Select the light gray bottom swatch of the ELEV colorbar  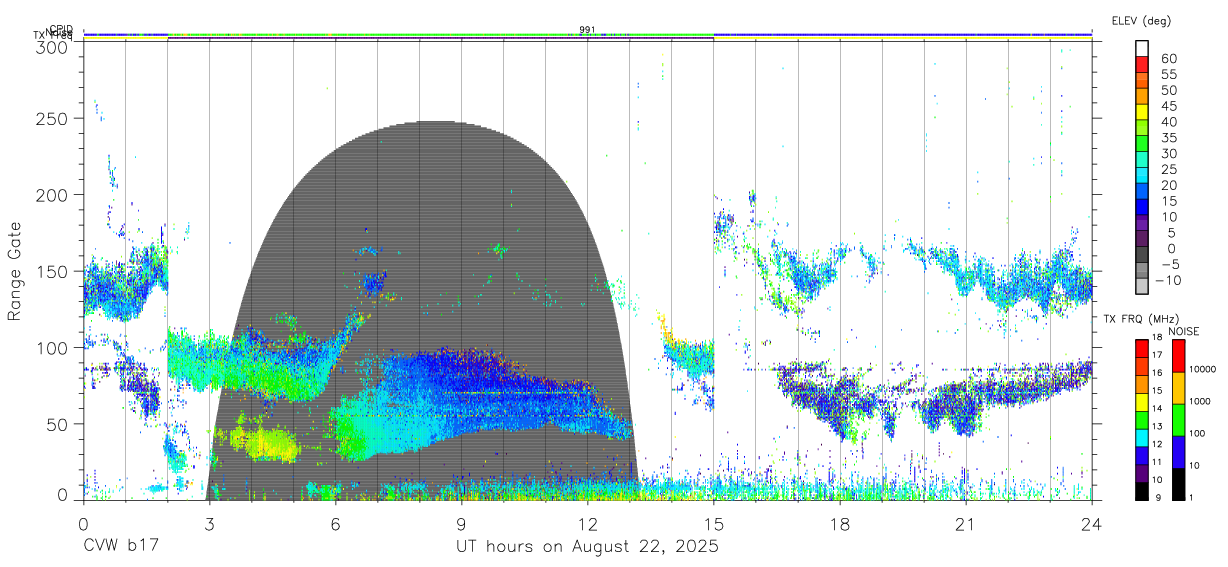(1142, 285)
